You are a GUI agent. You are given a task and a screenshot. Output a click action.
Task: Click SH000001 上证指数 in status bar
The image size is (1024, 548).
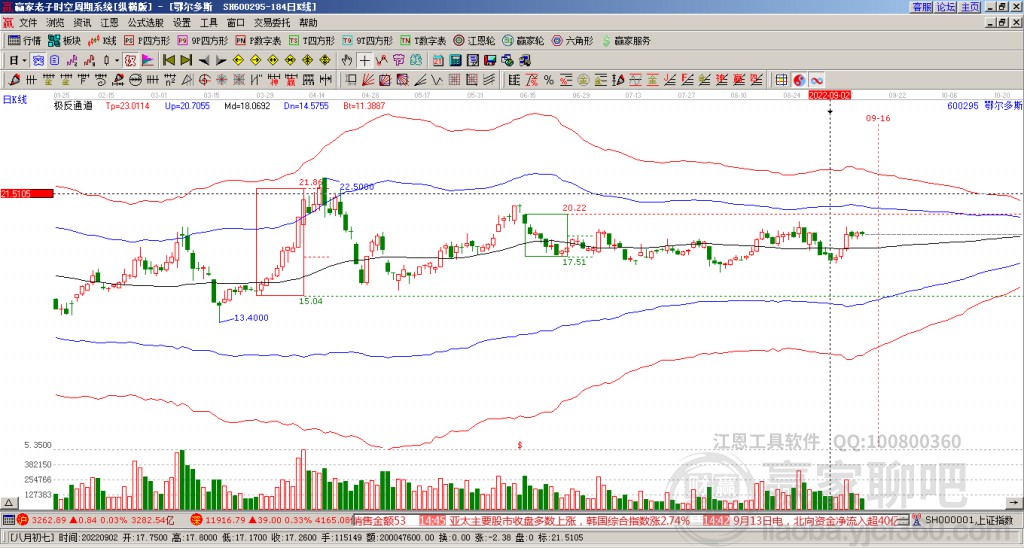coord(967,520)
